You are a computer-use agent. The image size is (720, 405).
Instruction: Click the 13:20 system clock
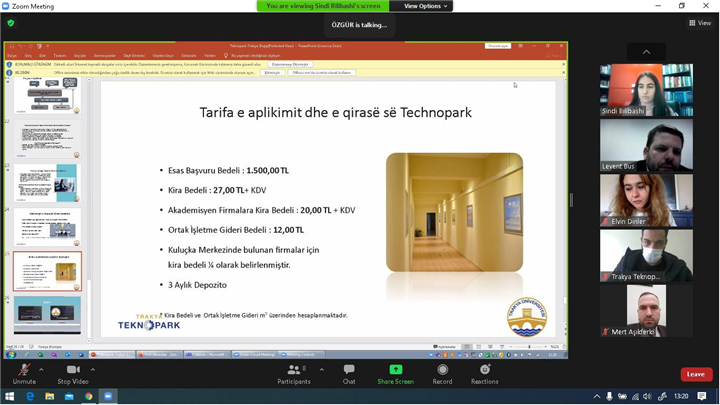tap(681, 396)
